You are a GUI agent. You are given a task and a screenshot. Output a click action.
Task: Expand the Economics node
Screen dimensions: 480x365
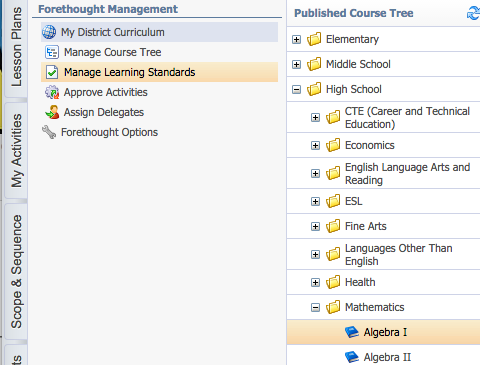[x=315, y=145]
